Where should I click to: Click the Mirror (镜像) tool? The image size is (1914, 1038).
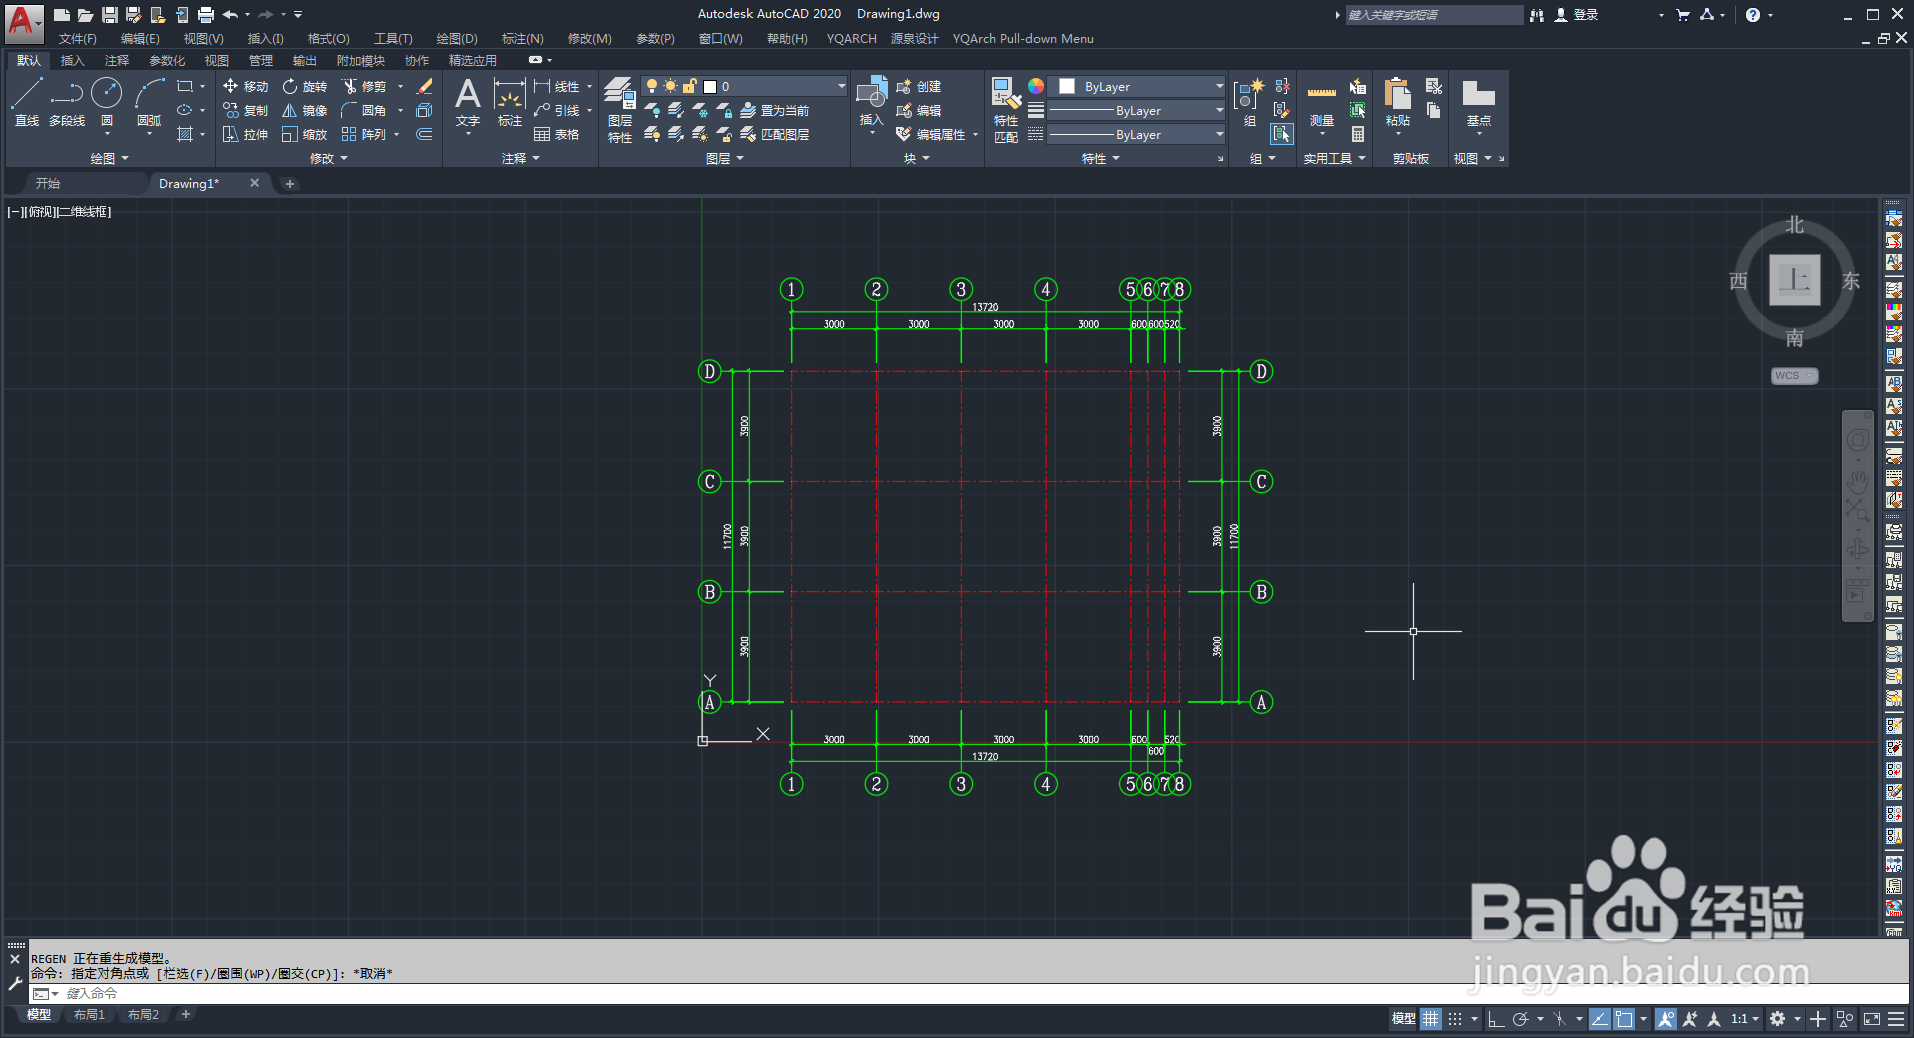pos(305,110)
